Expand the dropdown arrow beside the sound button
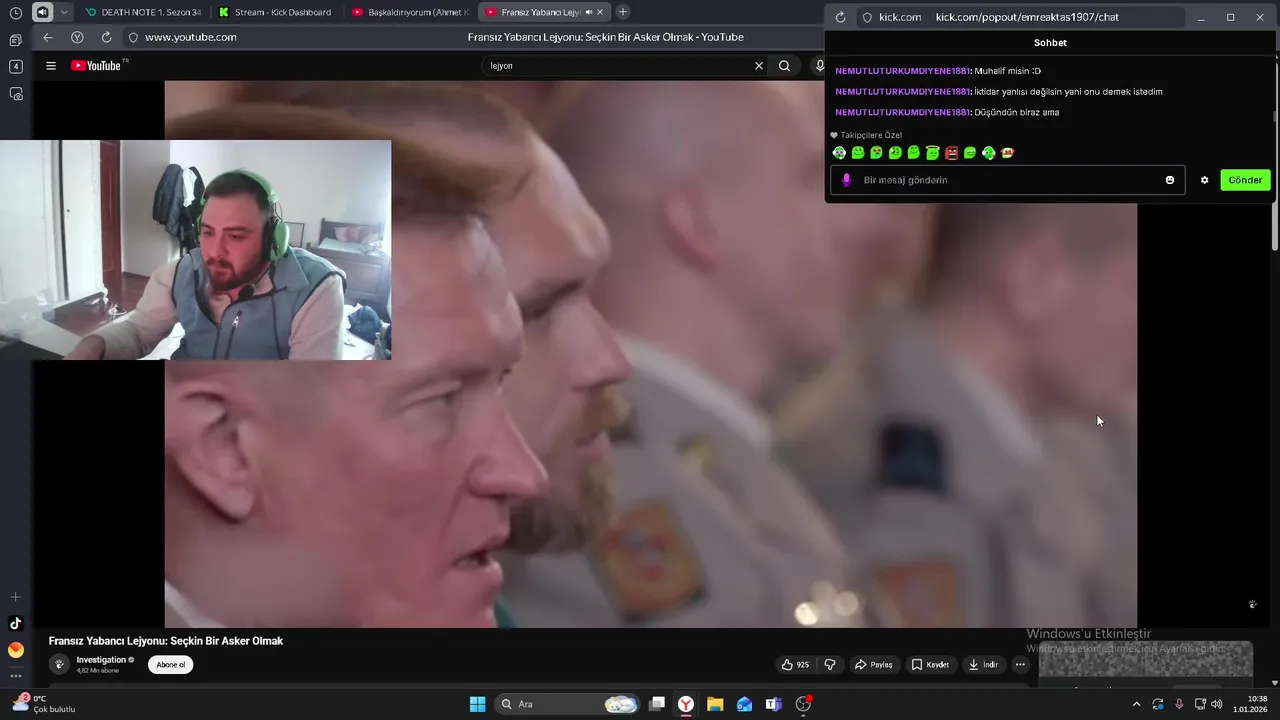This screenshot has width=1280, height=720. point(65,13)
